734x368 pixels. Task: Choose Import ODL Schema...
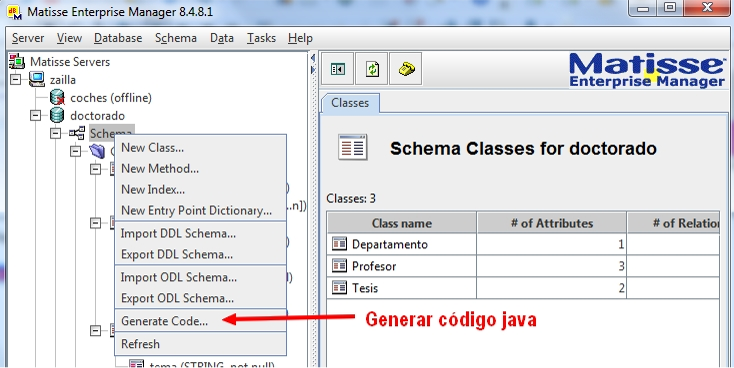200,277
